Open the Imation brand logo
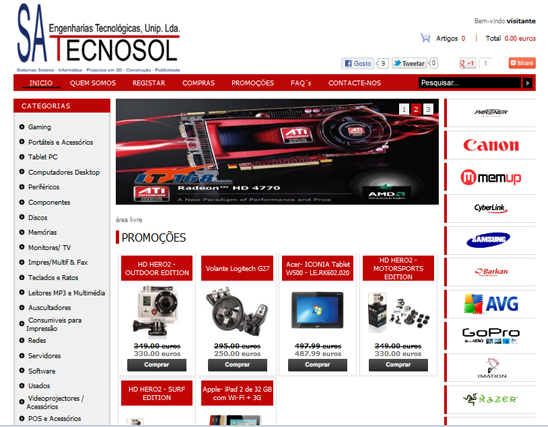This screenshot has width=548, height=427. click(492, 368)
